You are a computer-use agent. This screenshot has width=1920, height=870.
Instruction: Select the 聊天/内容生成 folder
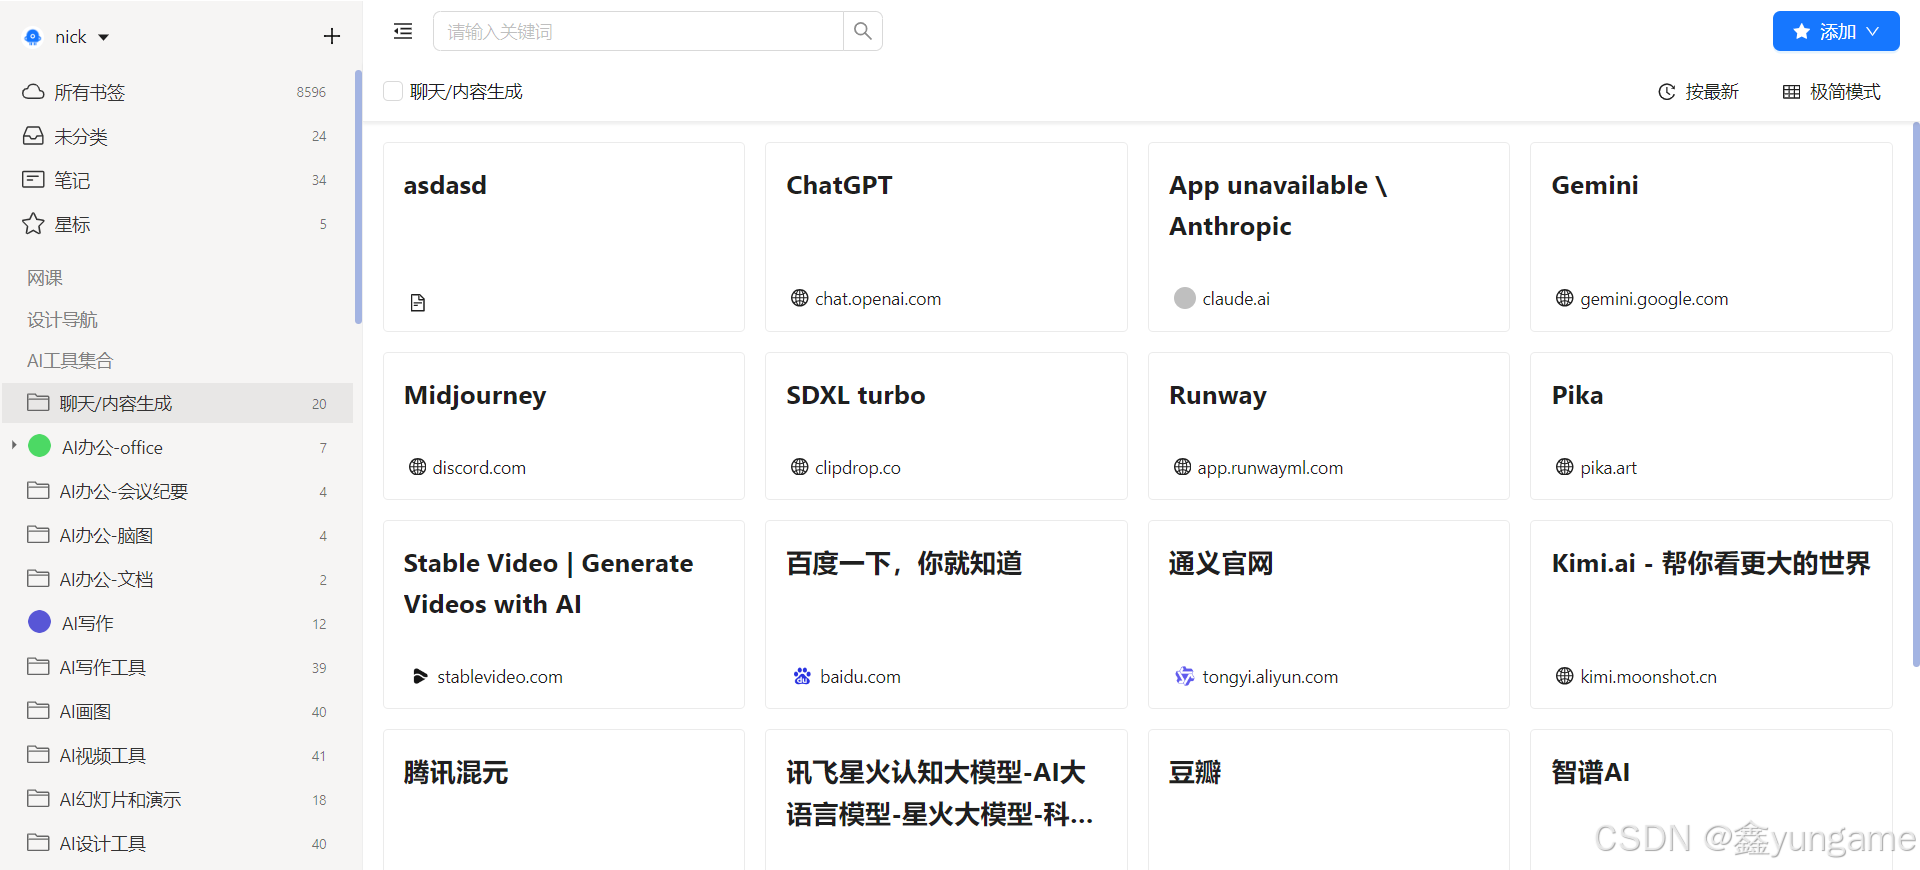(x=178, y=403)
